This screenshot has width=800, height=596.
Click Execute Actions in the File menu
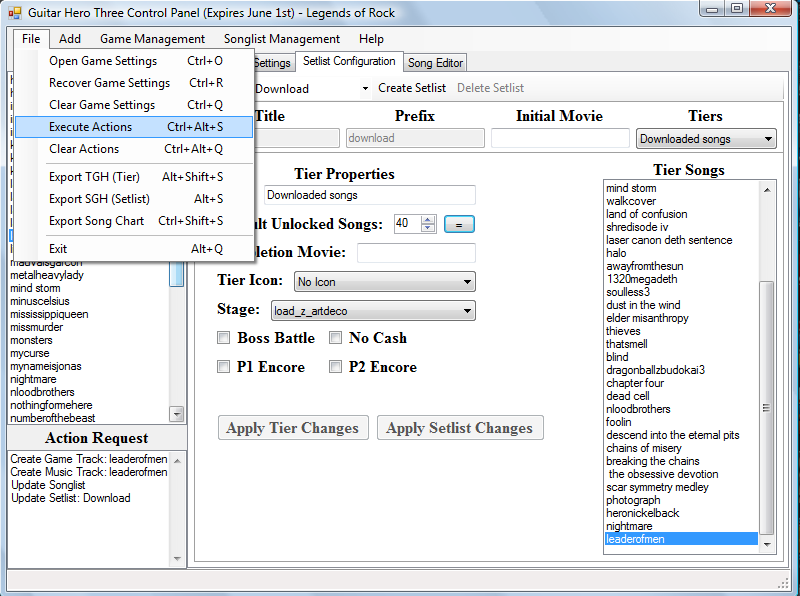(x=134, y=127)
